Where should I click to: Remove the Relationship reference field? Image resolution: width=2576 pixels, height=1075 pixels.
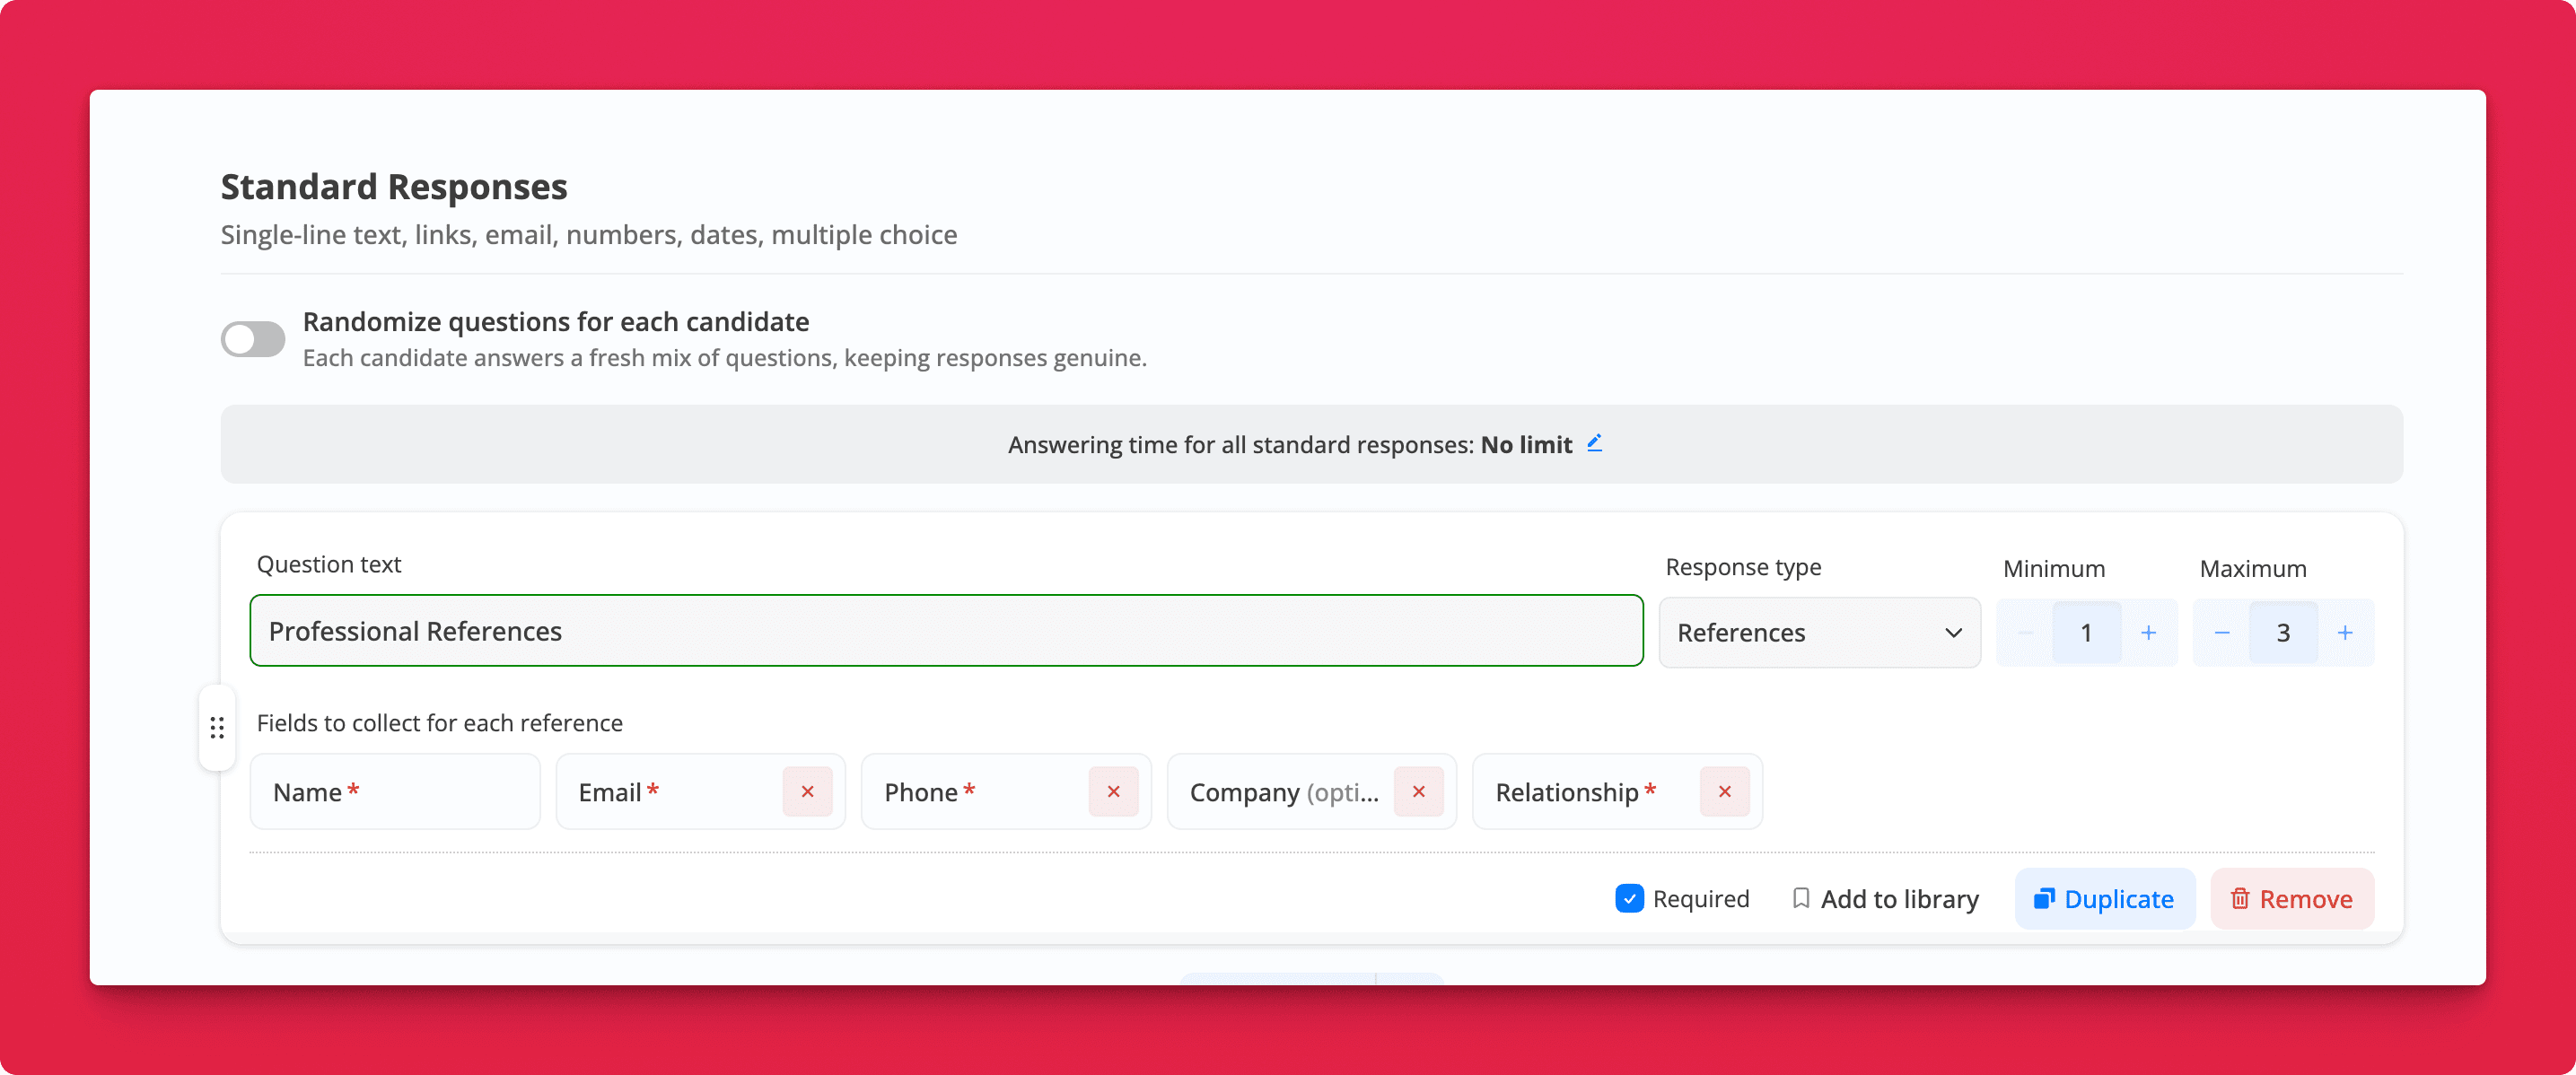pos(1724,791)
